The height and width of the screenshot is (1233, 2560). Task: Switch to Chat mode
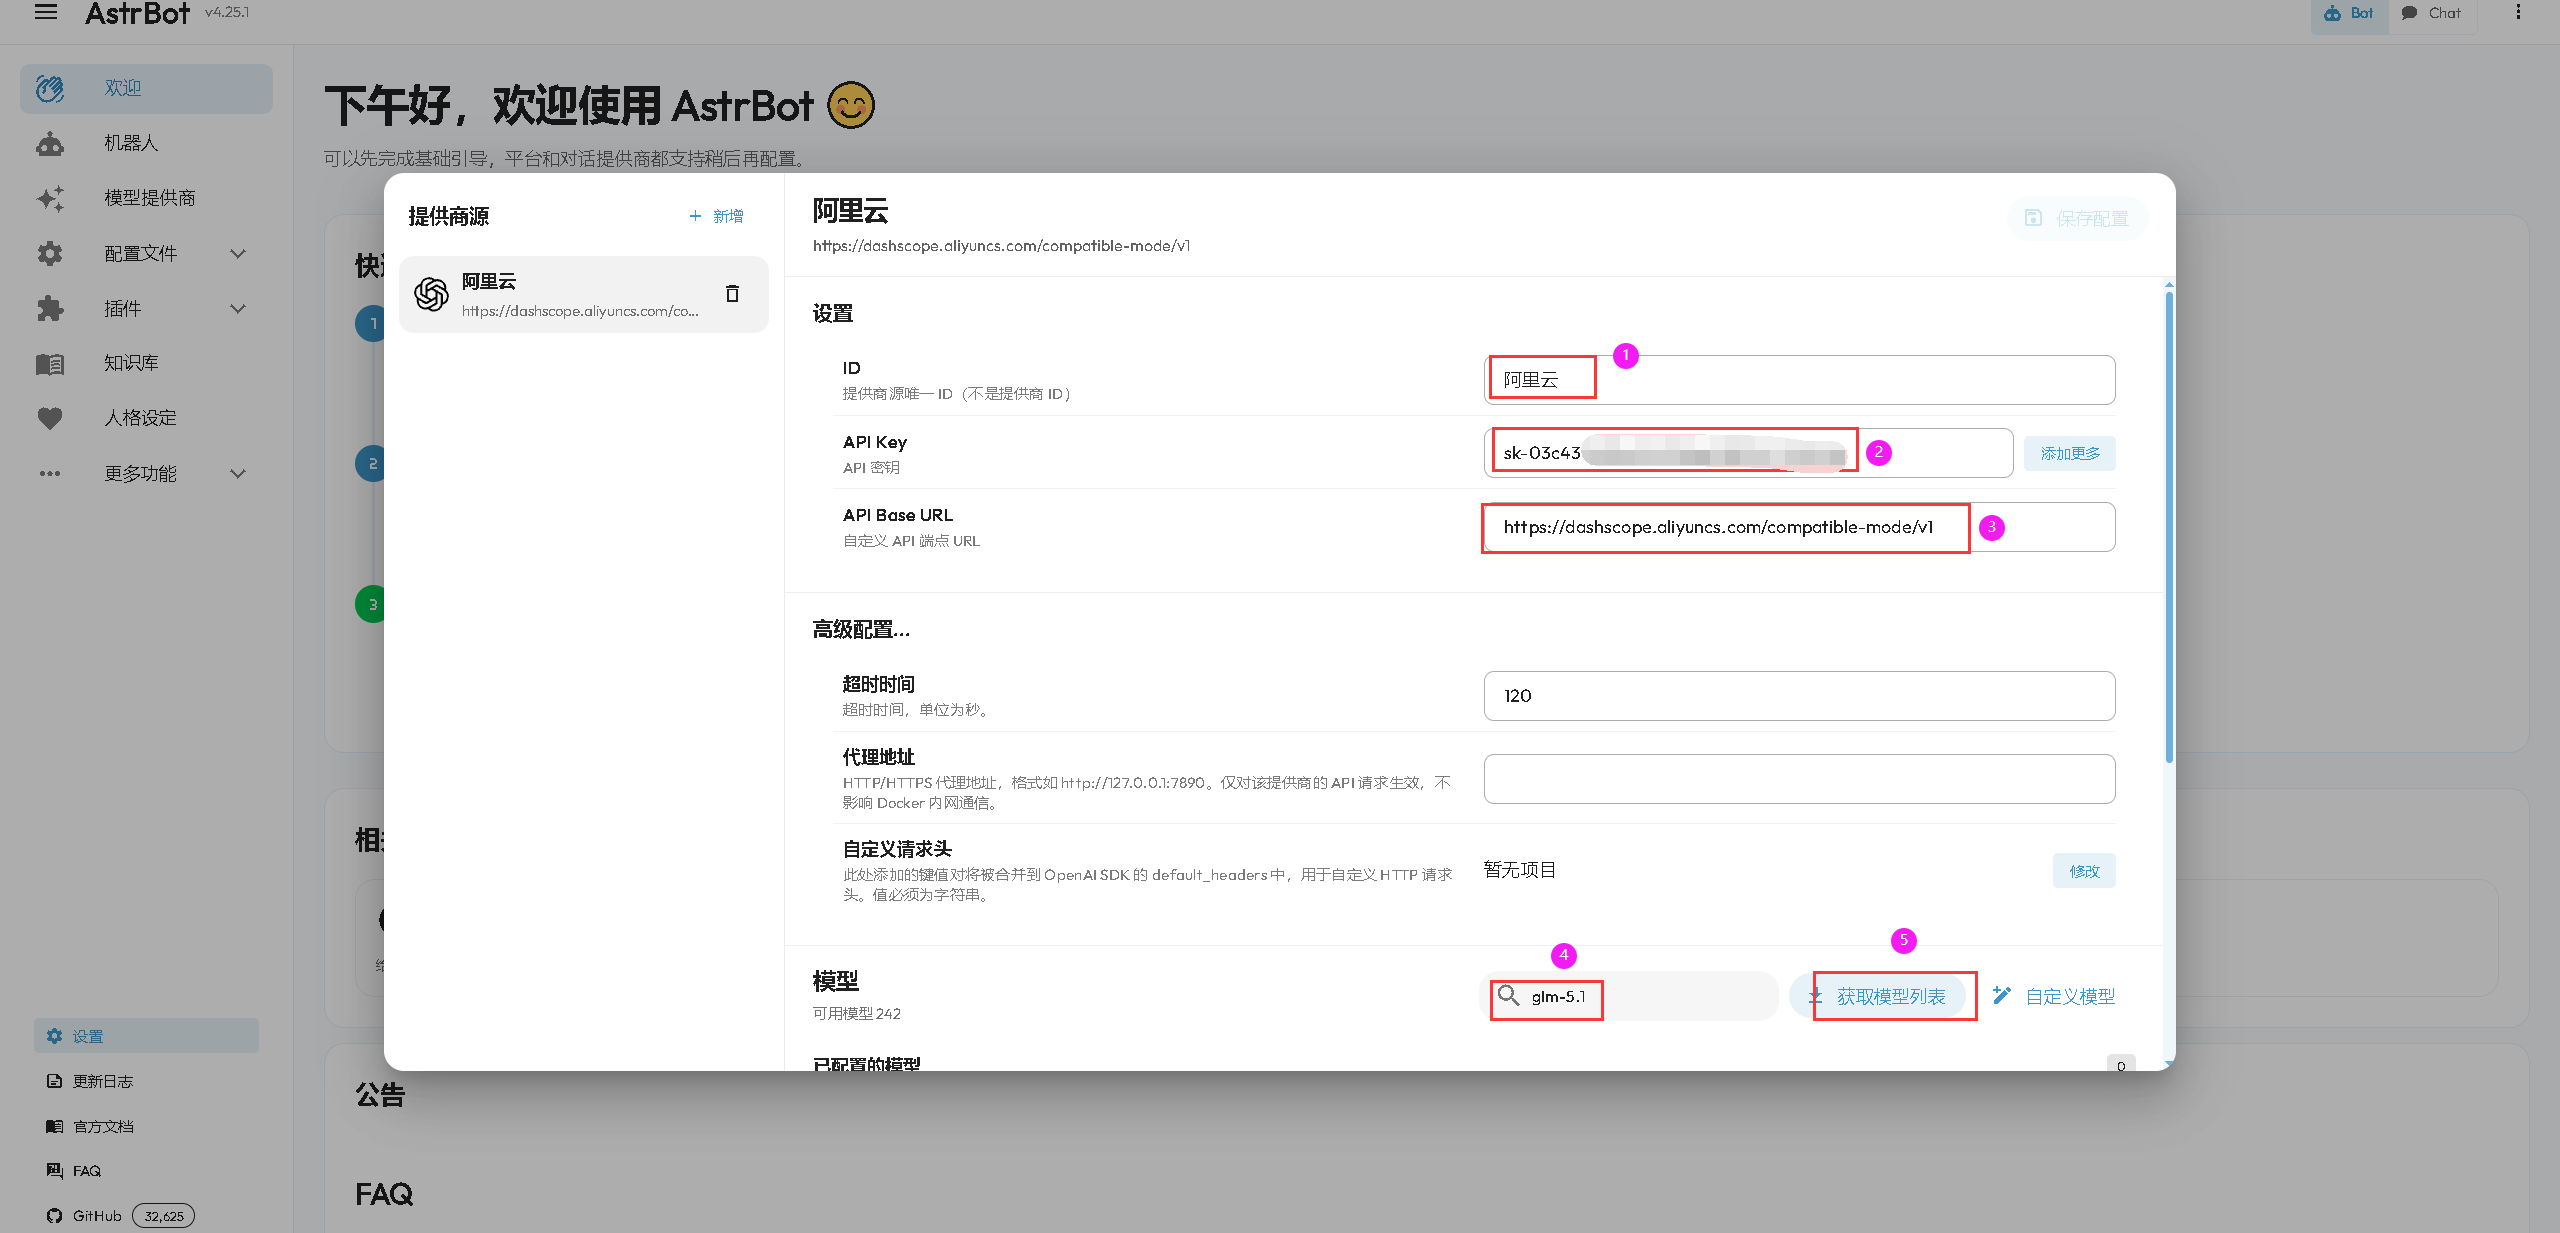click(x=2432, y=14)
